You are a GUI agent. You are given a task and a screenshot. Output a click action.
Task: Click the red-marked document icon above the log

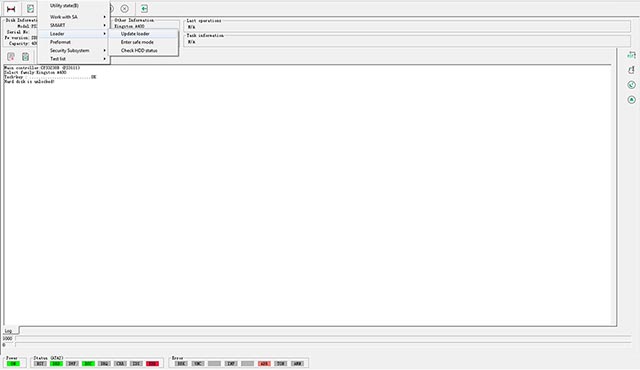point(11,57)
